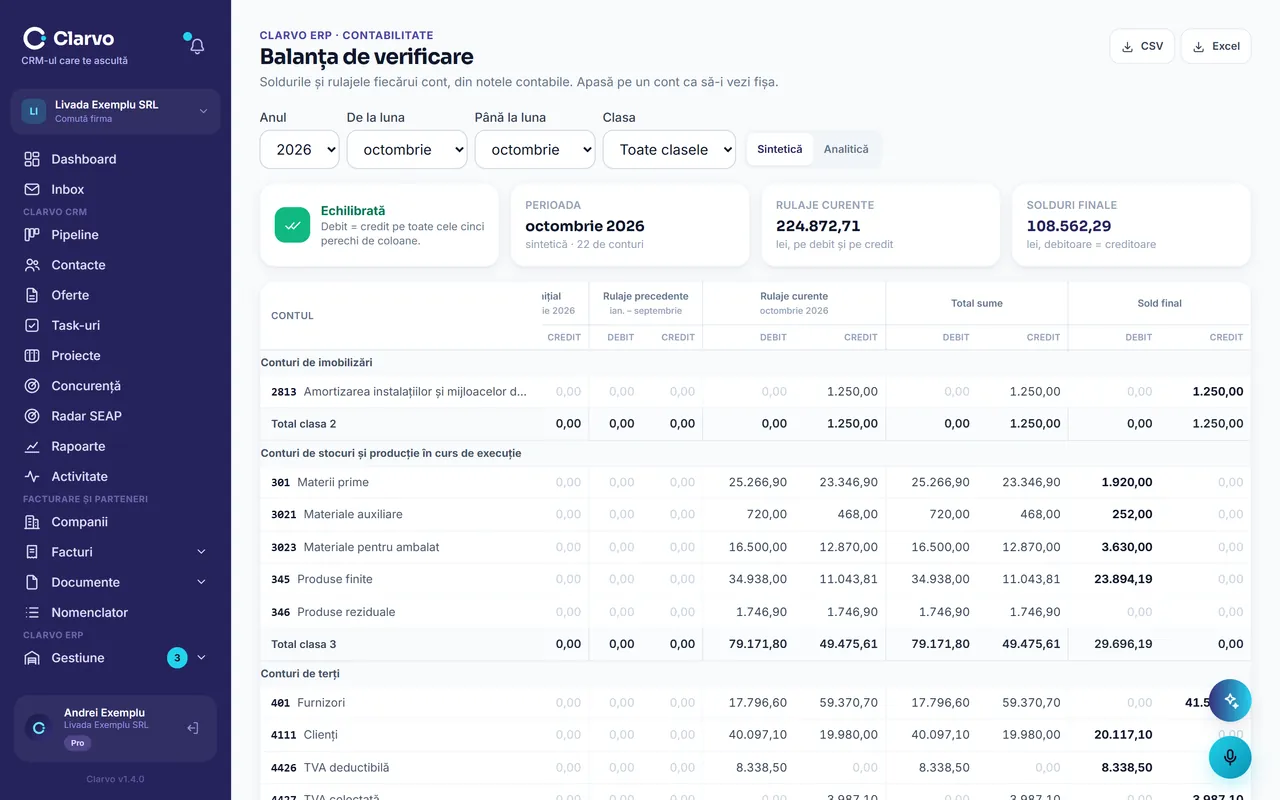This screenshot has height=800, width=1280.
Task: Switch balance view to Analitică
Action: pyautogui.click(x=846, y=149)
